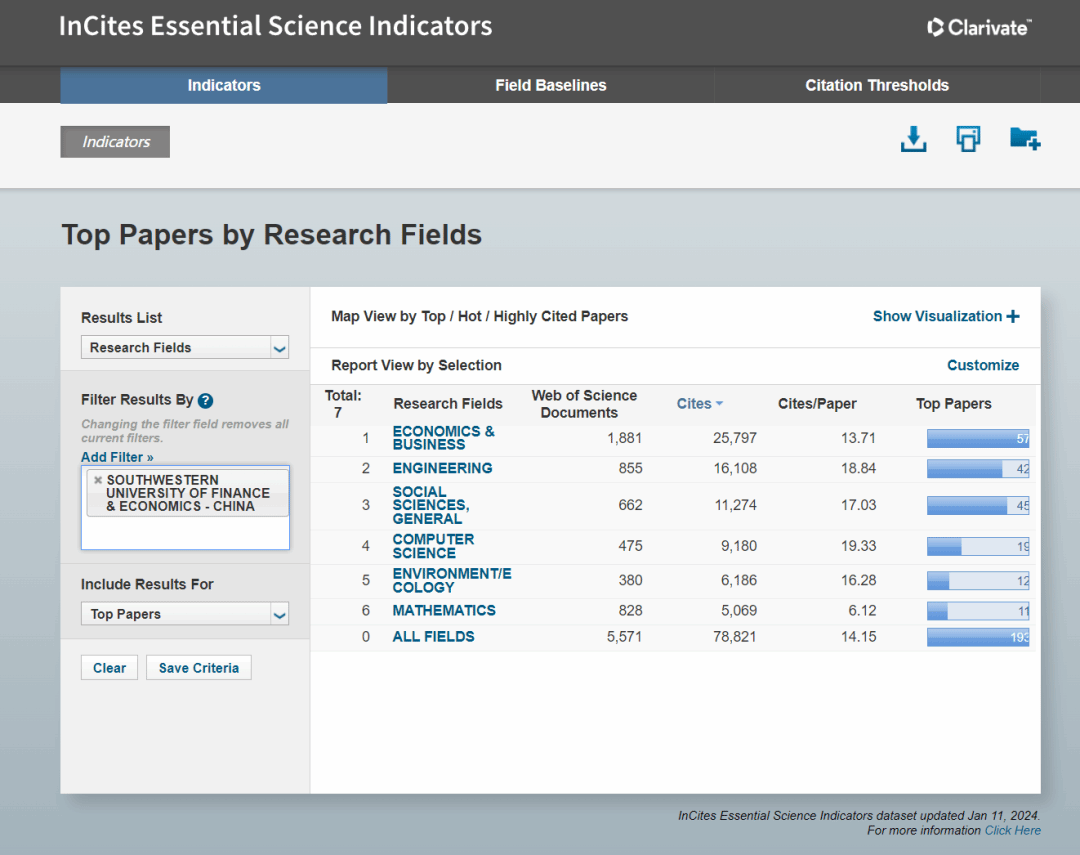
Task: Click the print/copy report icon
Action: click(967, 140)
